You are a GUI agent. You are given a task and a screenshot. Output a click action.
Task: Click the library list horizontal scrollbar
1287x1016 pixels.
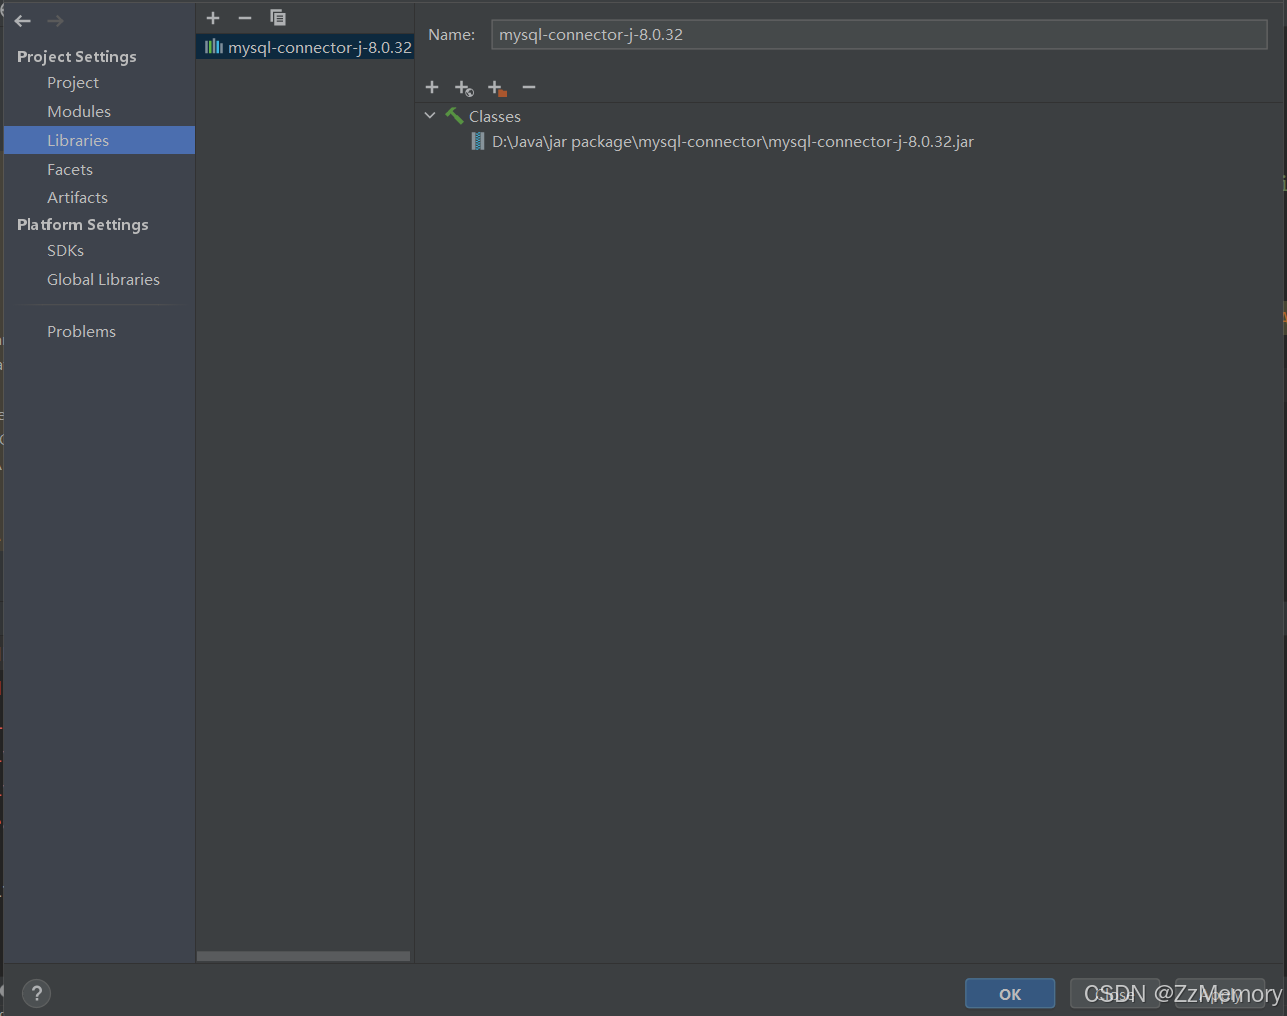[x=303, y=956]
